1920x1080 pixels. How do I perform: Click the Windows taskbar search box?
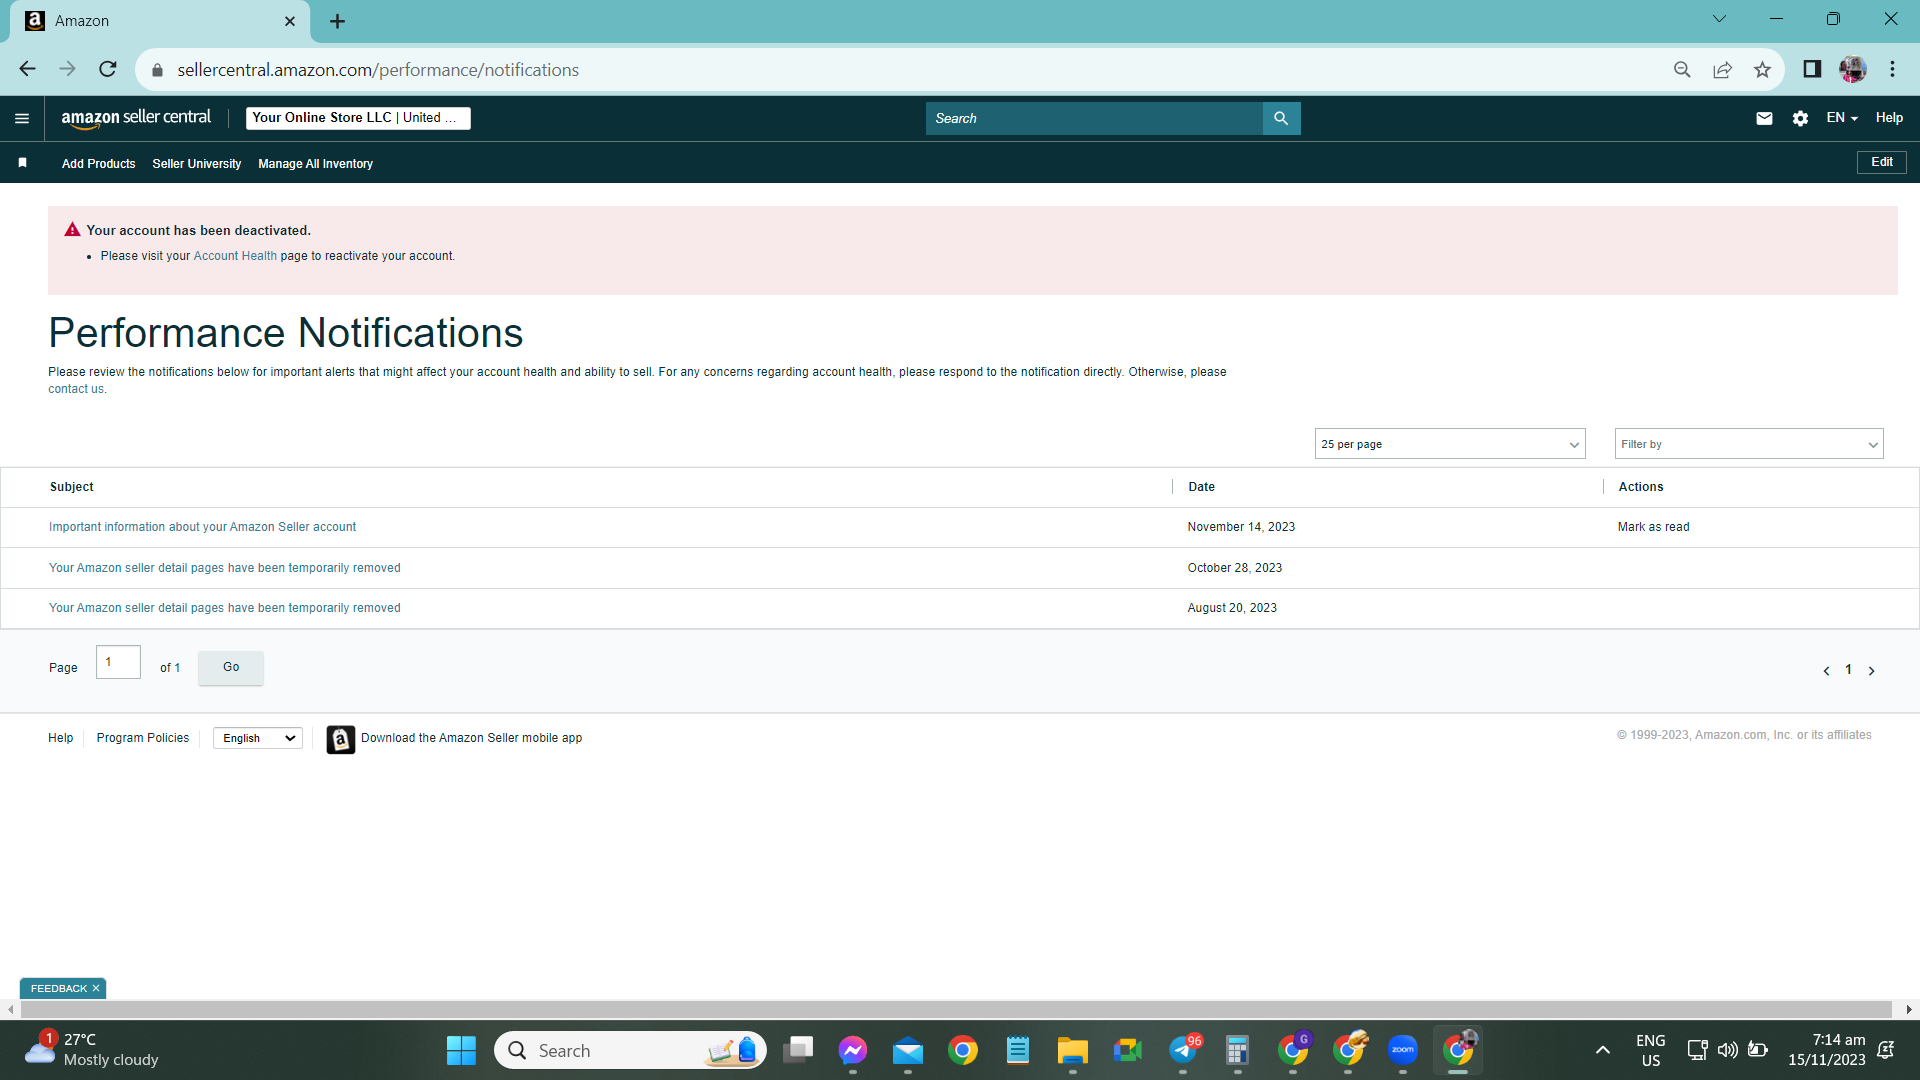(x=630, y=1050)
